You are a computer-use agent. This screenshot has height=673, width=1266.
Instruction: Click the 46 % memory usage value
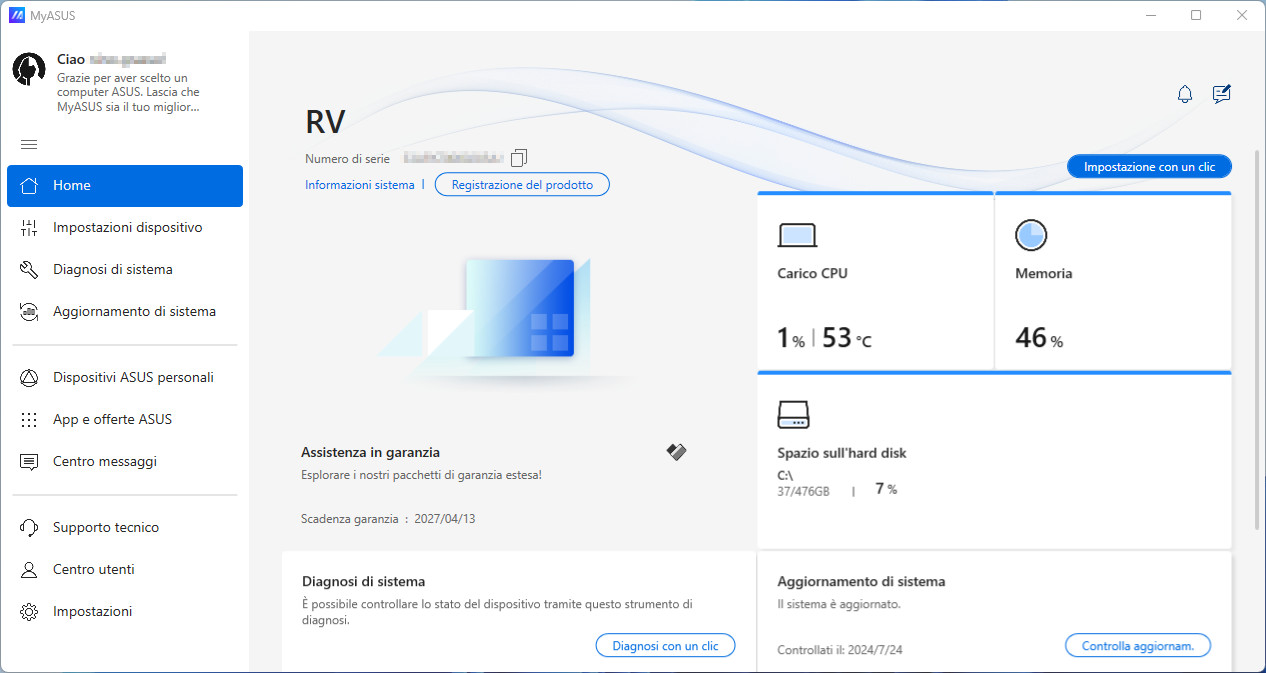coord(1039,338)
